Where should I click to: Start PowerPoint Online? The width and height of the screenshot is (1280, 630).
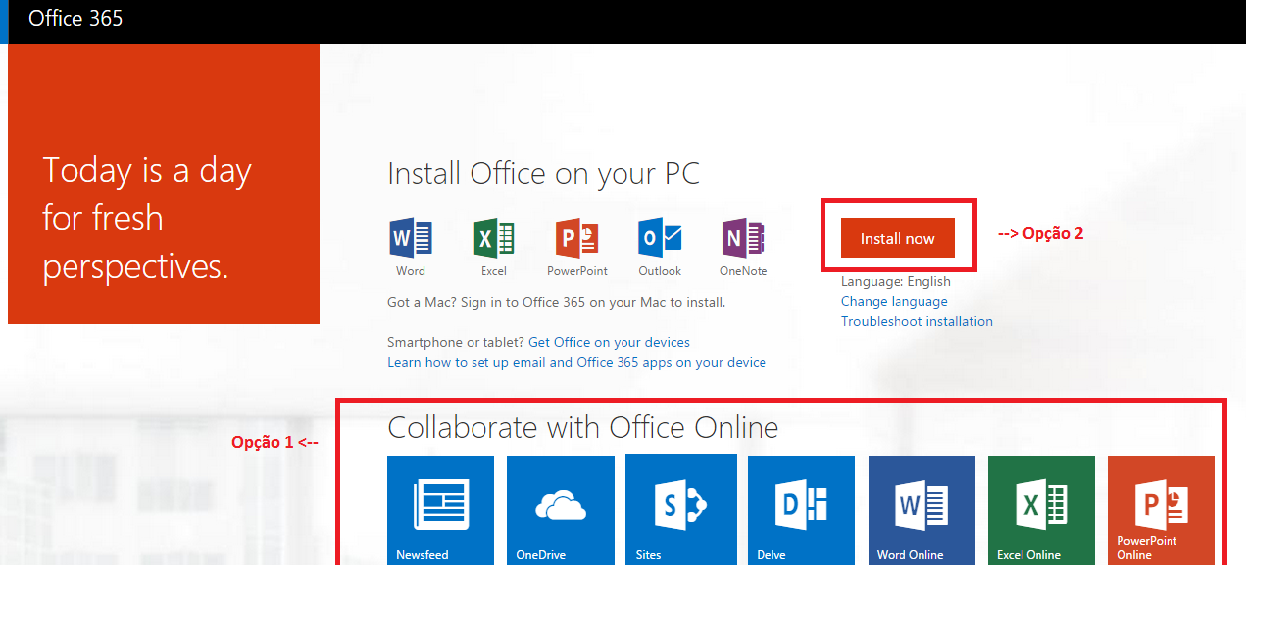[1161, 510]
